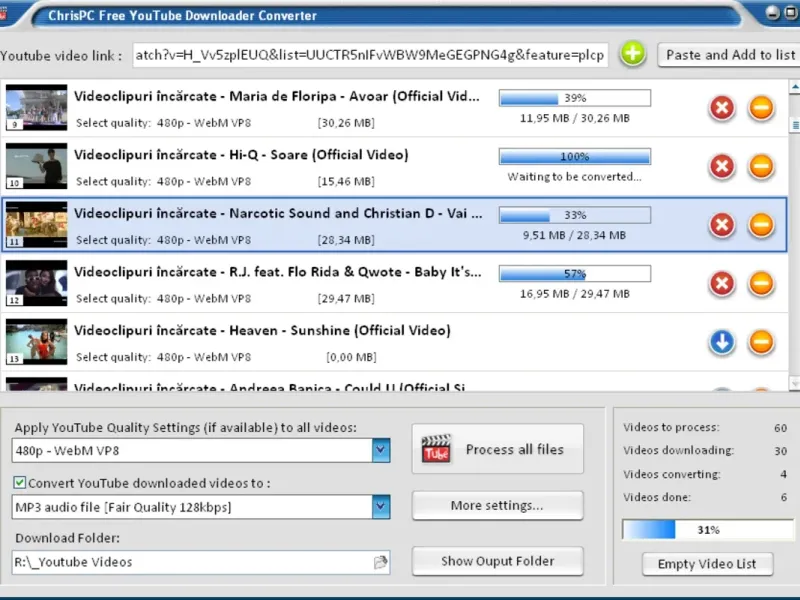The image size is (800, 600).
Task: Open the 480p WebM VP8 quality dropdown
Action: tap(381, 451)
